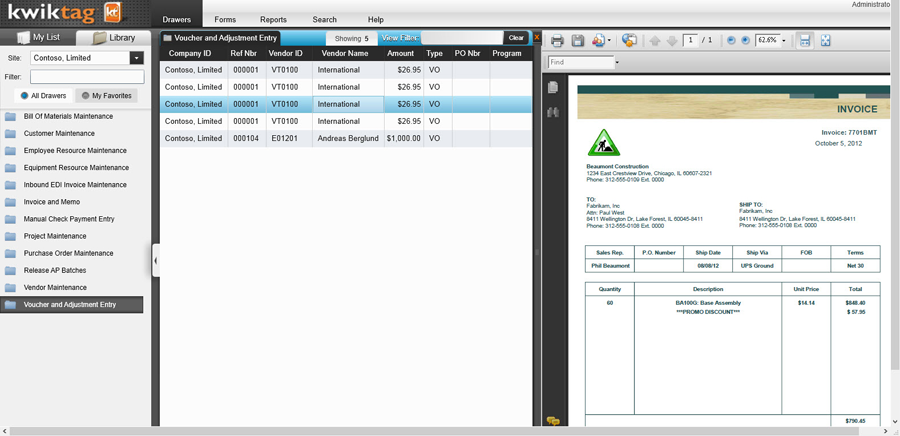This screenshot has width=900, height=436.
Task: Click the Release AP Batches folder icon
Action: [10, 270]
